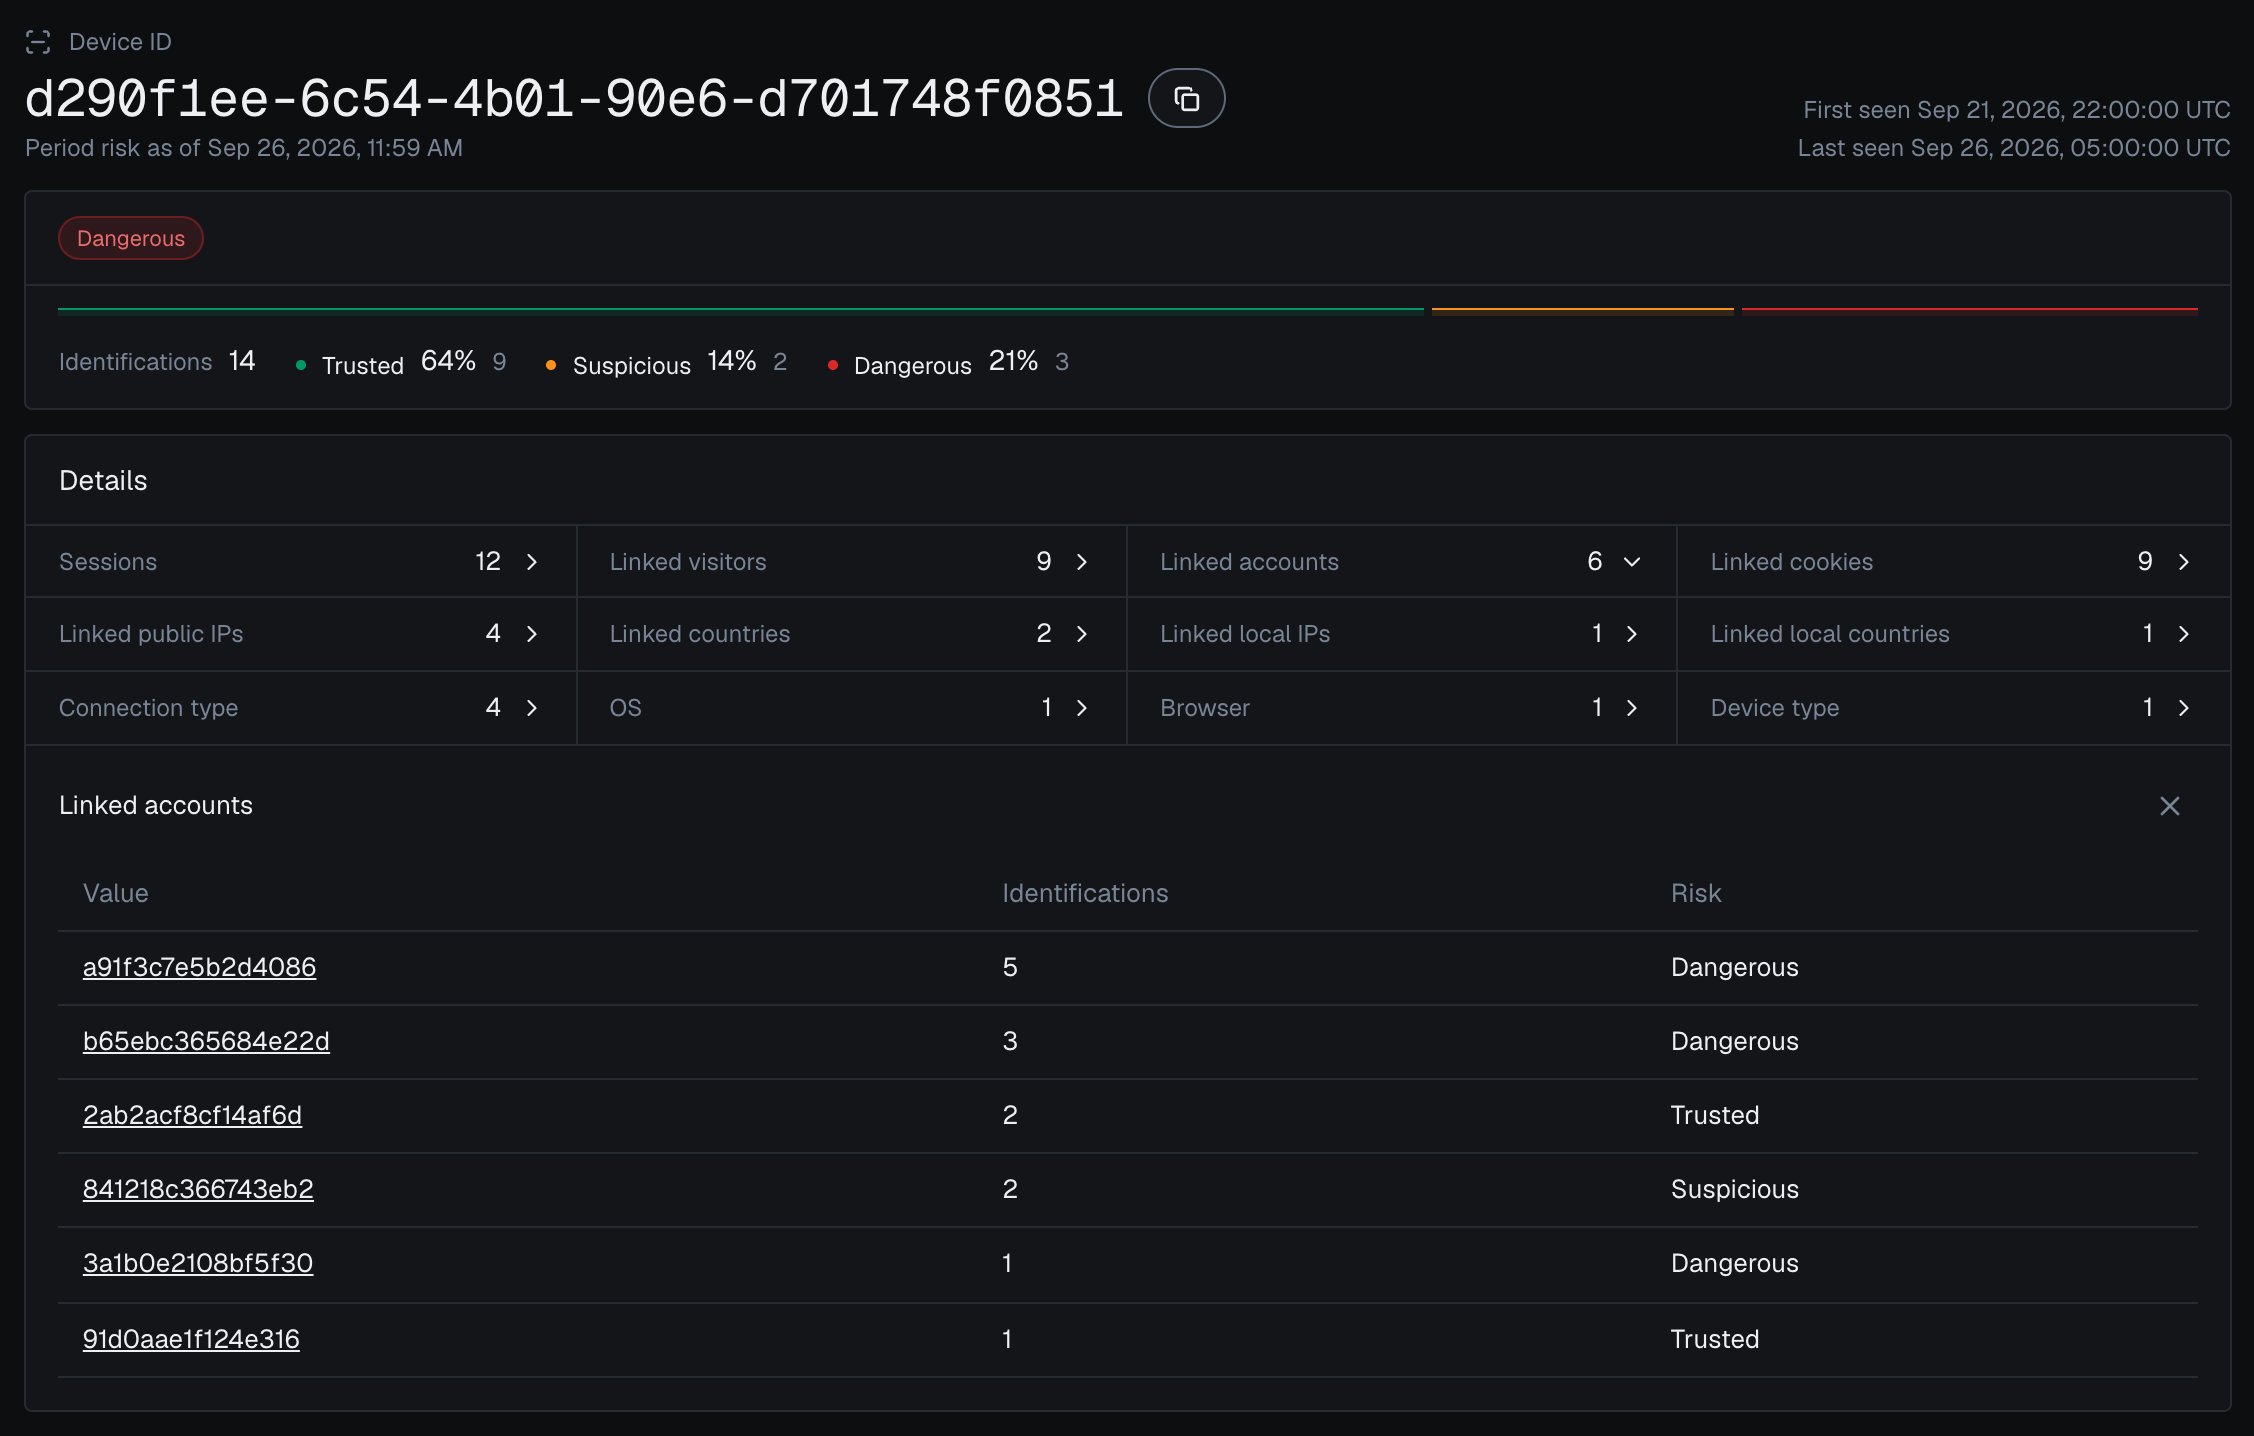Click the Risk column header
Viewport: 2254px width, 1436px height.
[1696, 893]
